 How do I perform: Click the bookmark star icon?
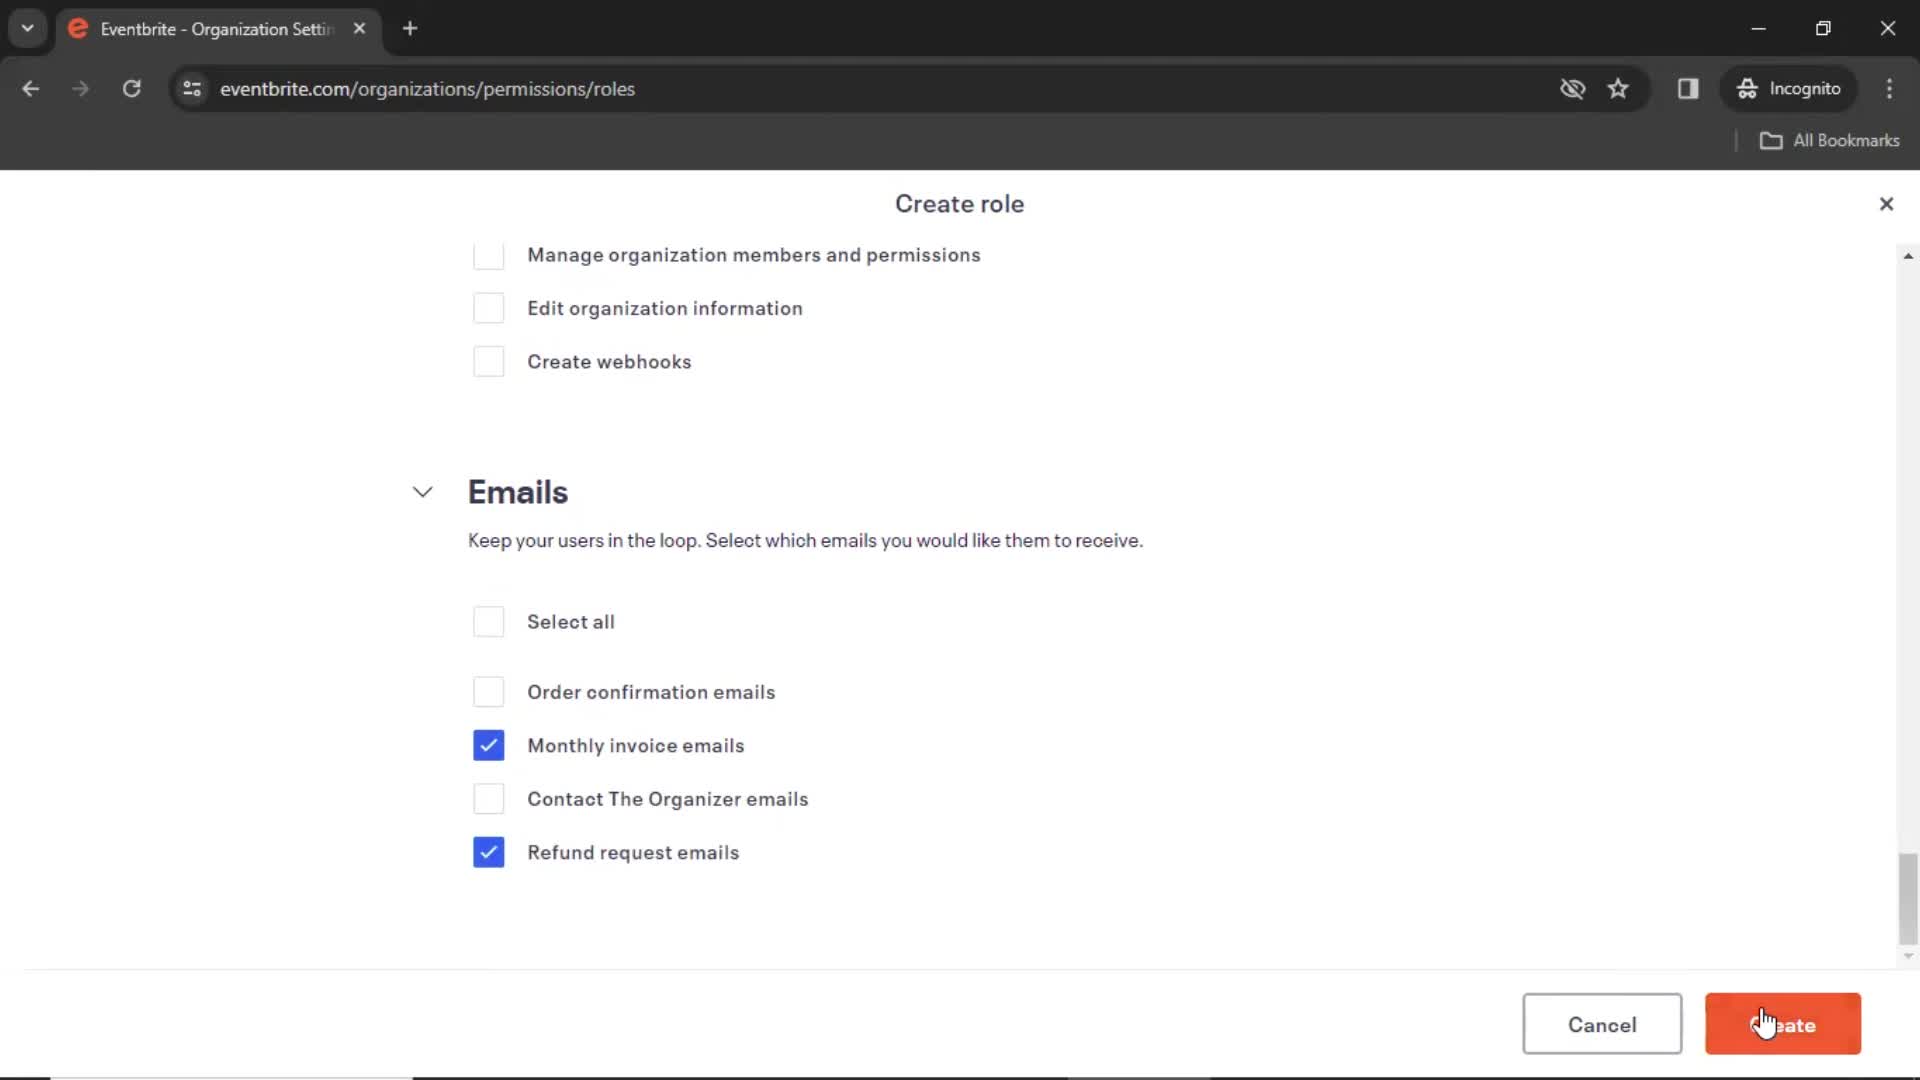click(1619, 88)
